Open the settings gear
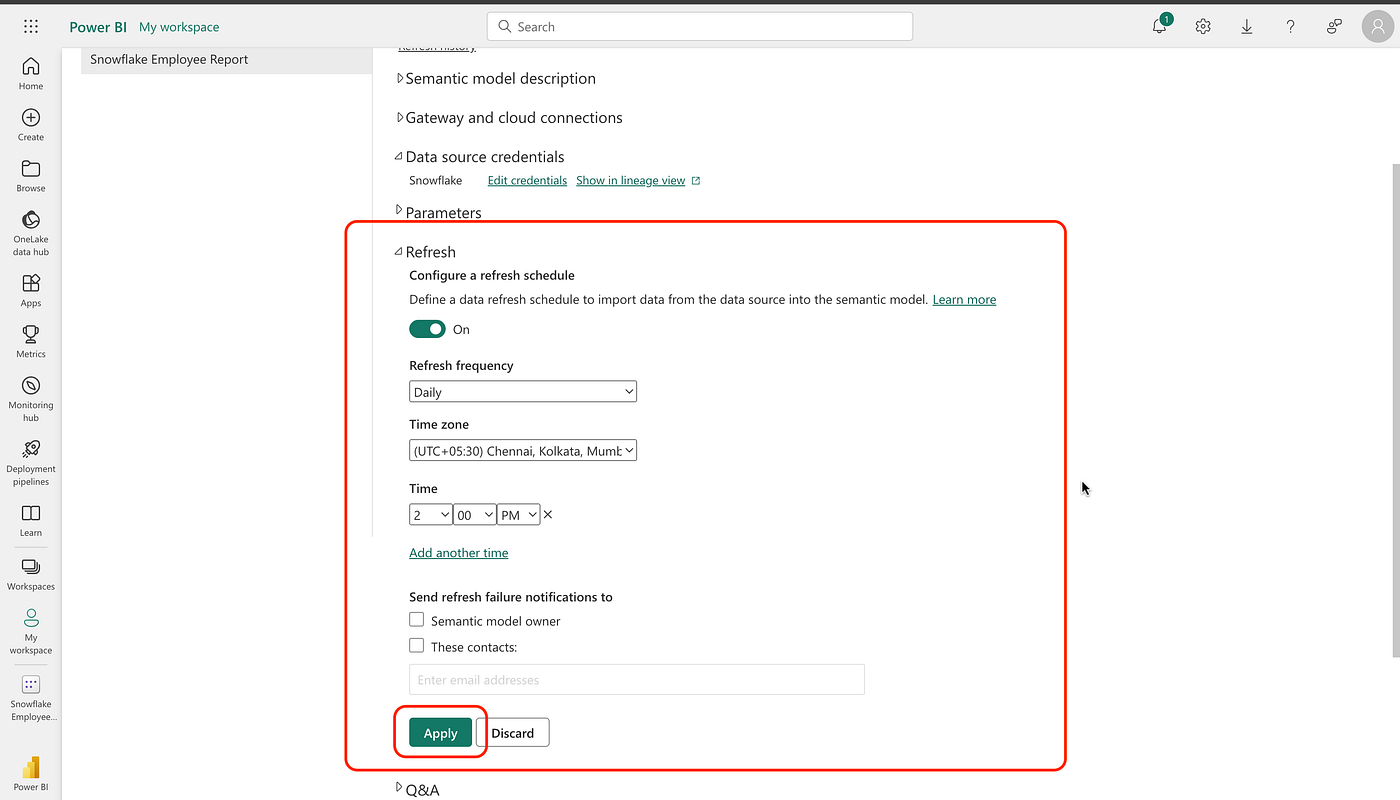 (1203, 27)
